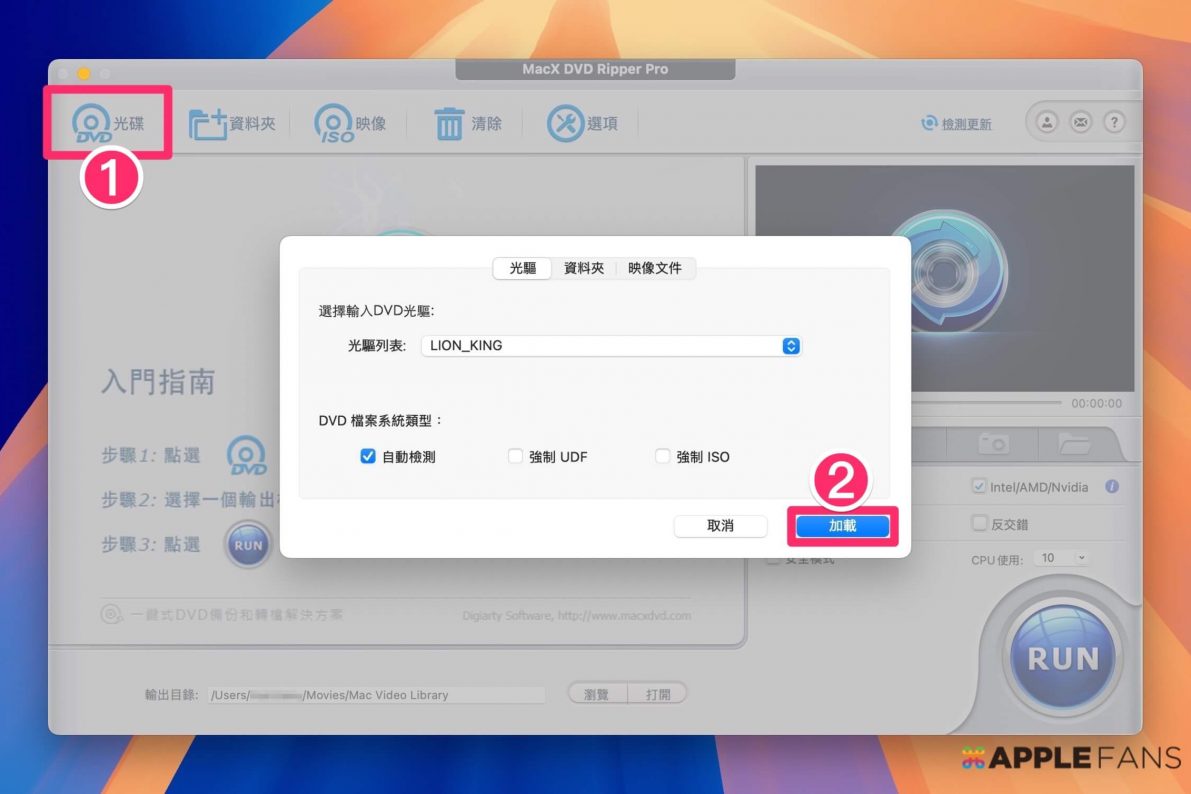Open the CPU 使用 dropdown
Image resolution: width=1191 pixels, height=794 pixels.
tap(1064, 558)
